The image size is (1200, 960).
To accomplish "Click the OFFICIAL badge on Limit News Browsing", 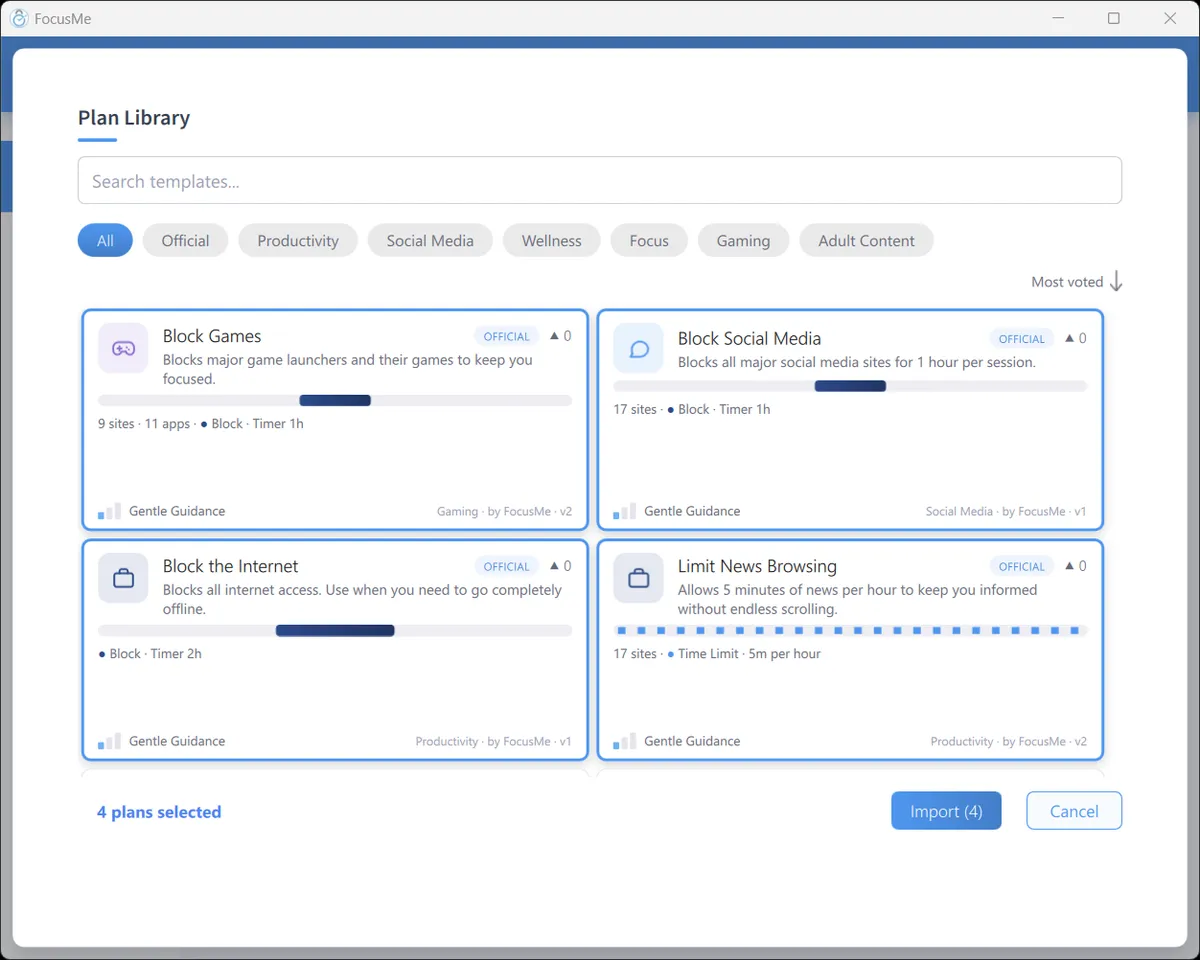I will [x=1021, y=566].
